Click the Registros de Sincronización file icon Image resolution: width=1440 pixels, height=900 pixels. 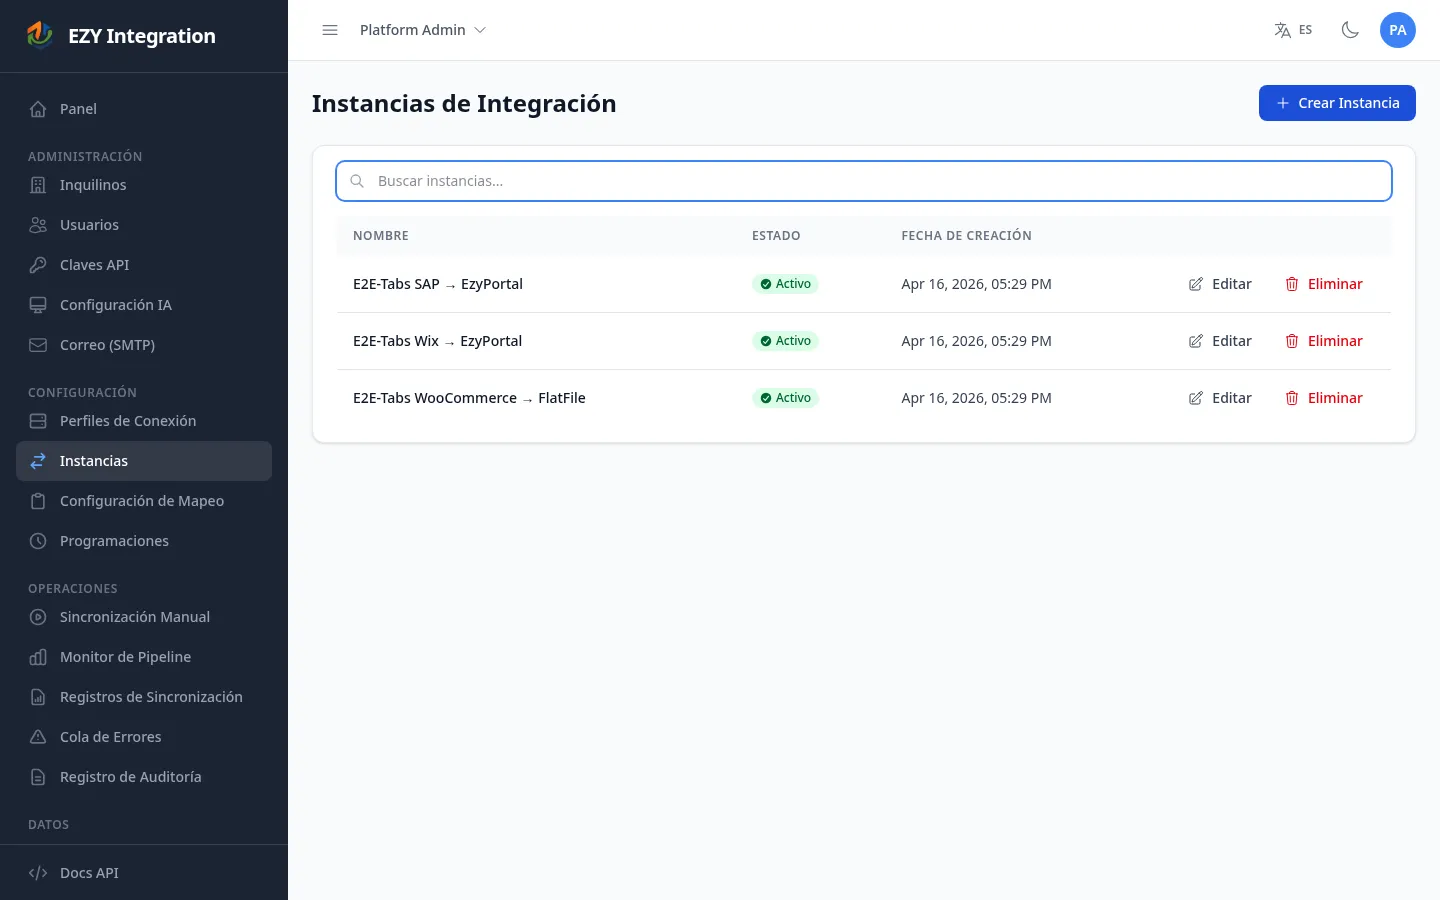38,697
